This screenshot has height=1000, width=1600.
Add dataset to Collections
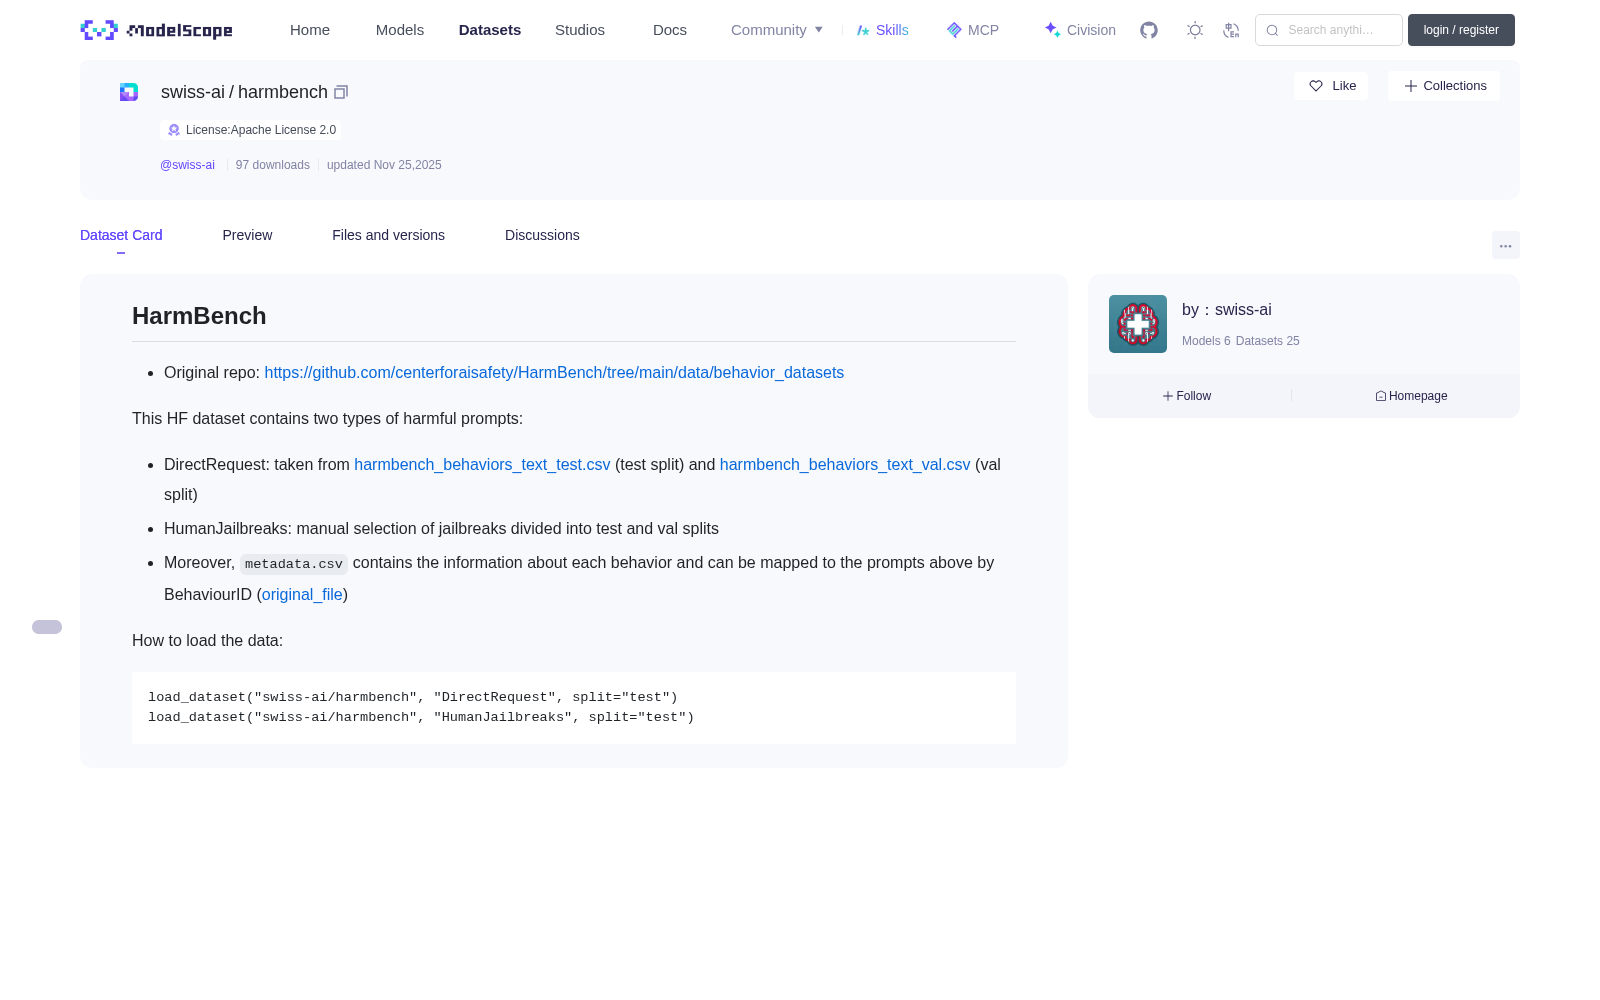point(1444,86)
